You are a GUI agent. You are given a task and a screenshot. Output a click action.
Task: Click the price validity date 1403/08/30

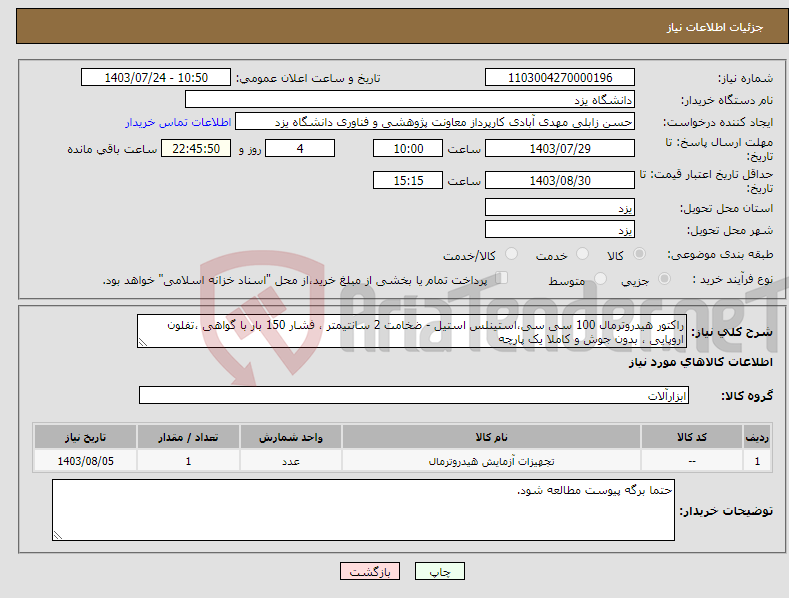(x=560, y=180)
